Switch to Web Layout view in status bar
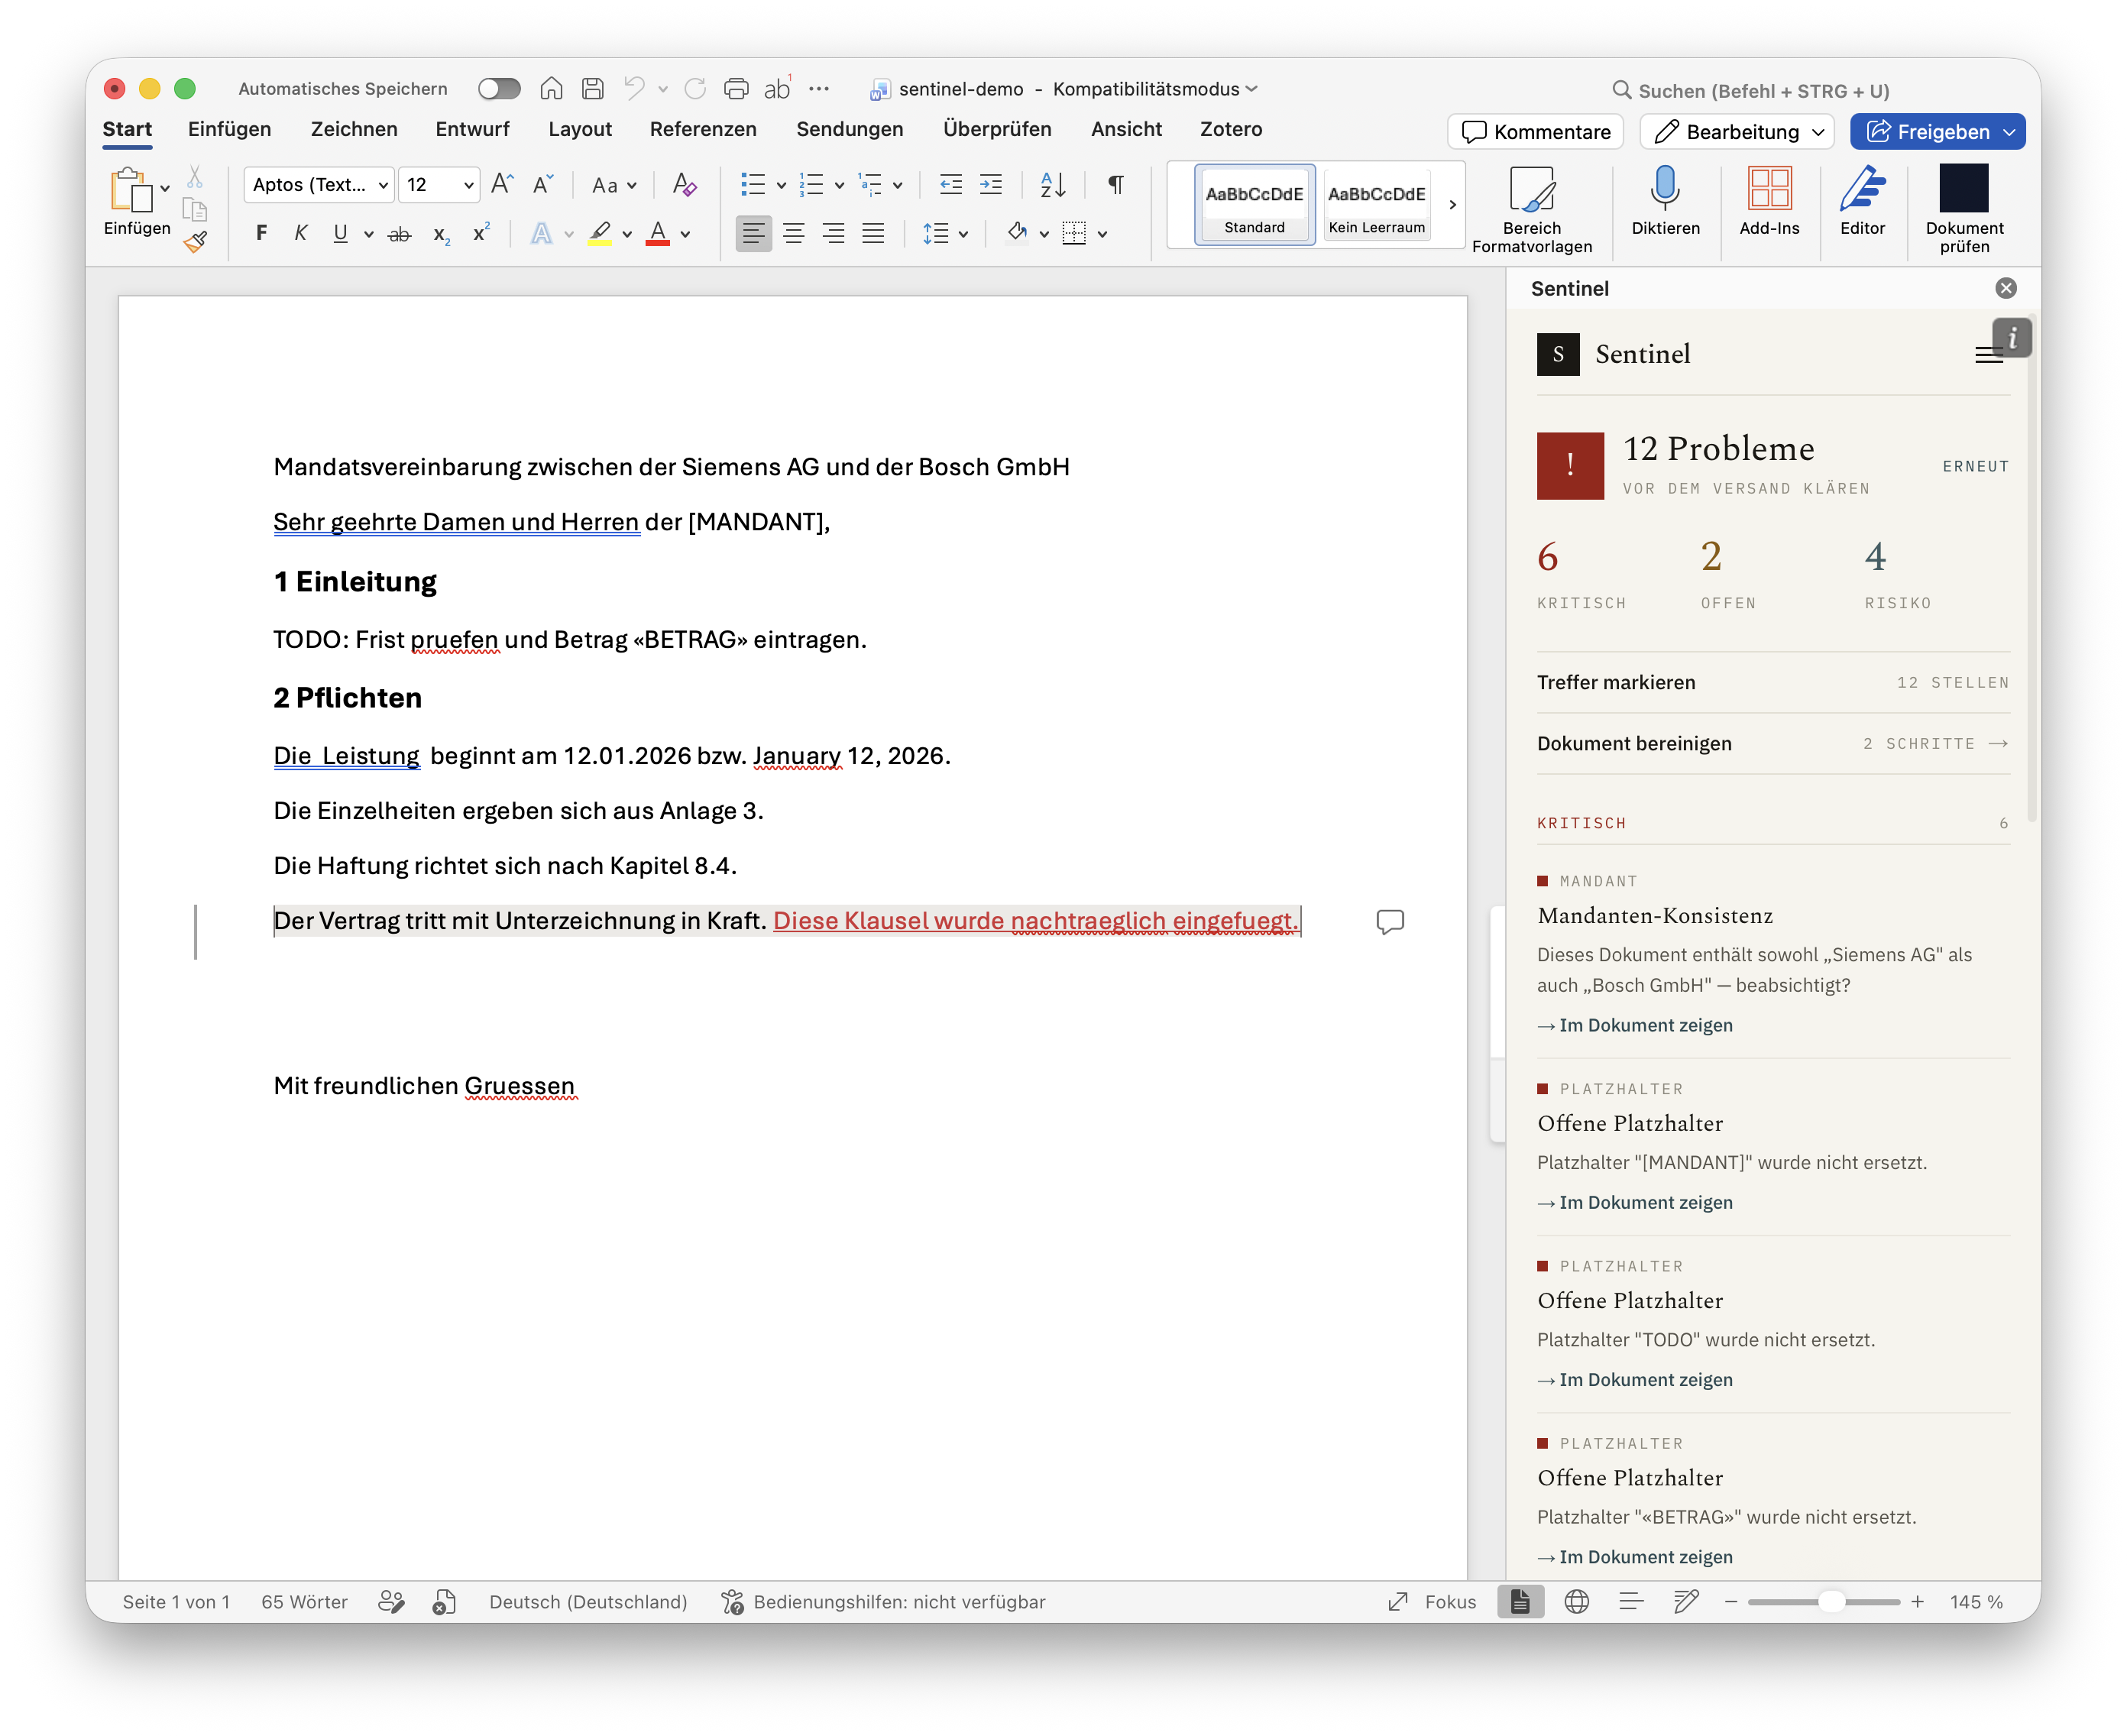This screenshot has width=2127, height=1736. 1576,1602
